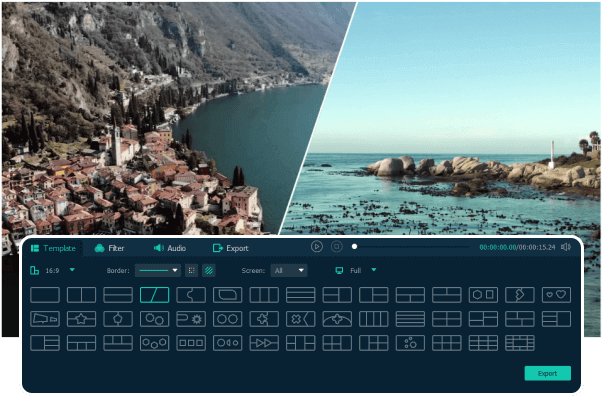Viewport: 603px width, 396px height.
Task: Click the playback progress slider handle
Action: coord(355,246)
